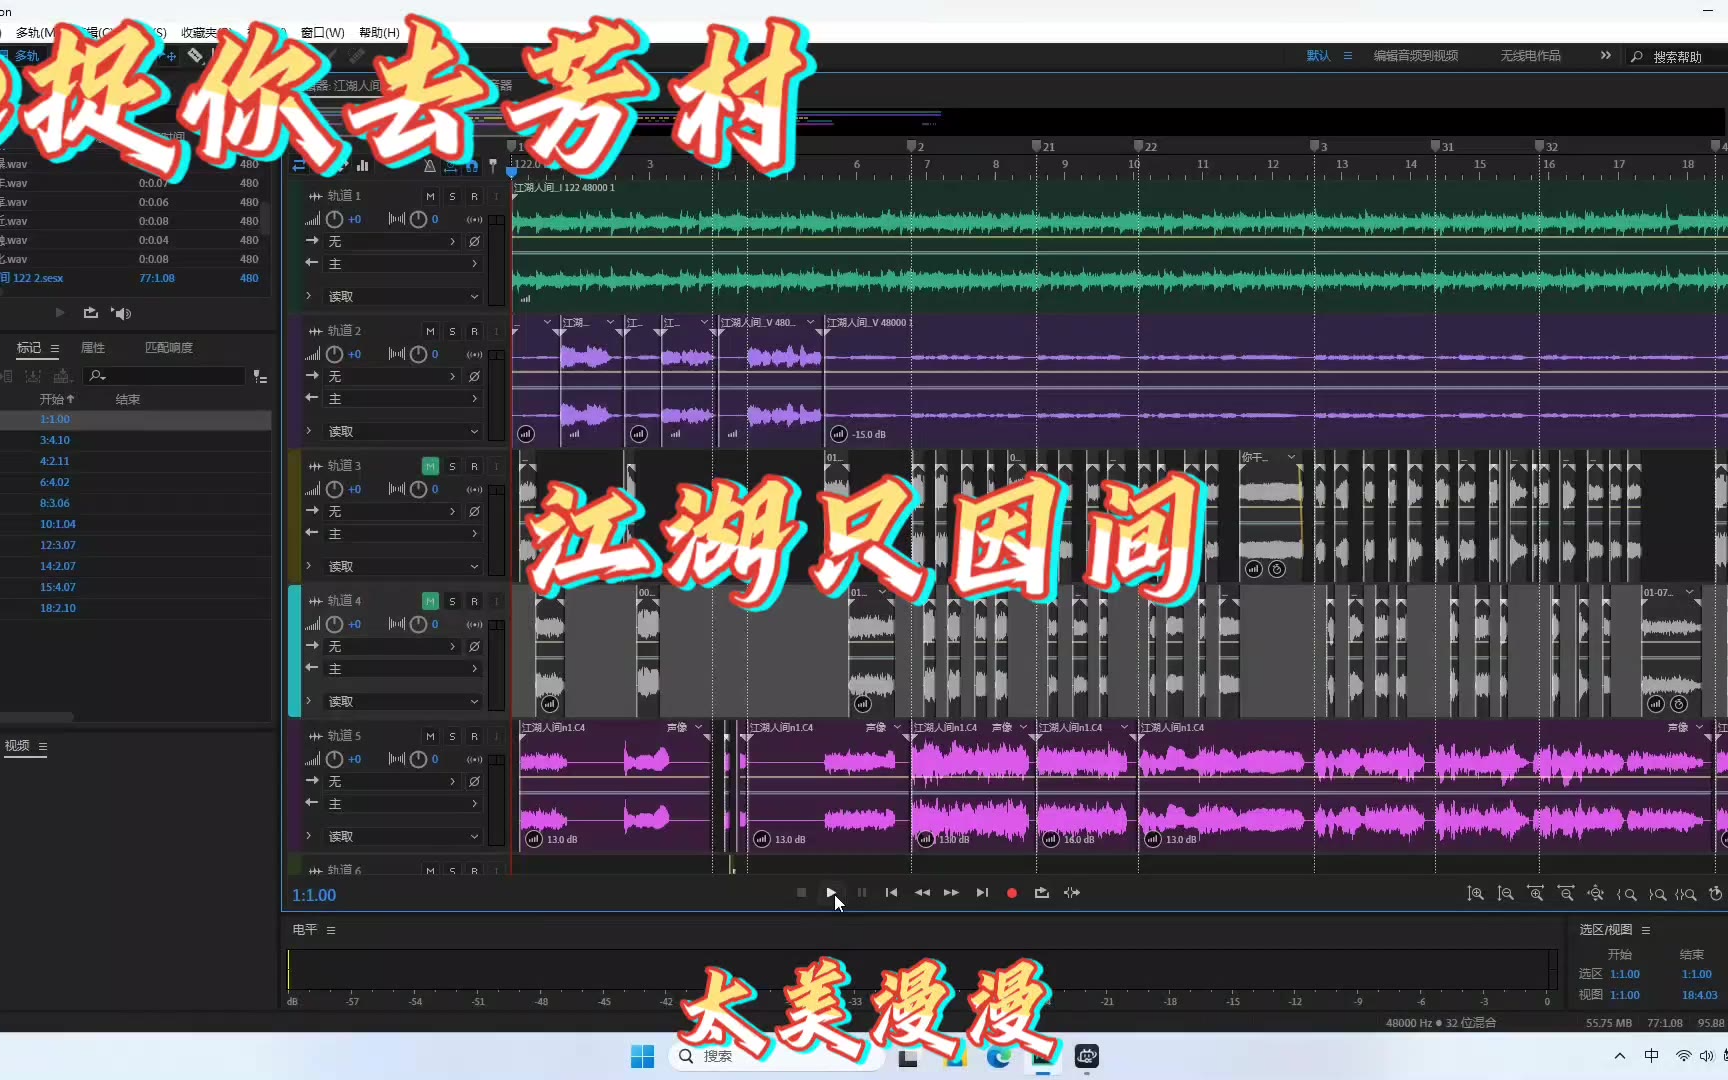Open Windows Start menu

click(642, 1056)
